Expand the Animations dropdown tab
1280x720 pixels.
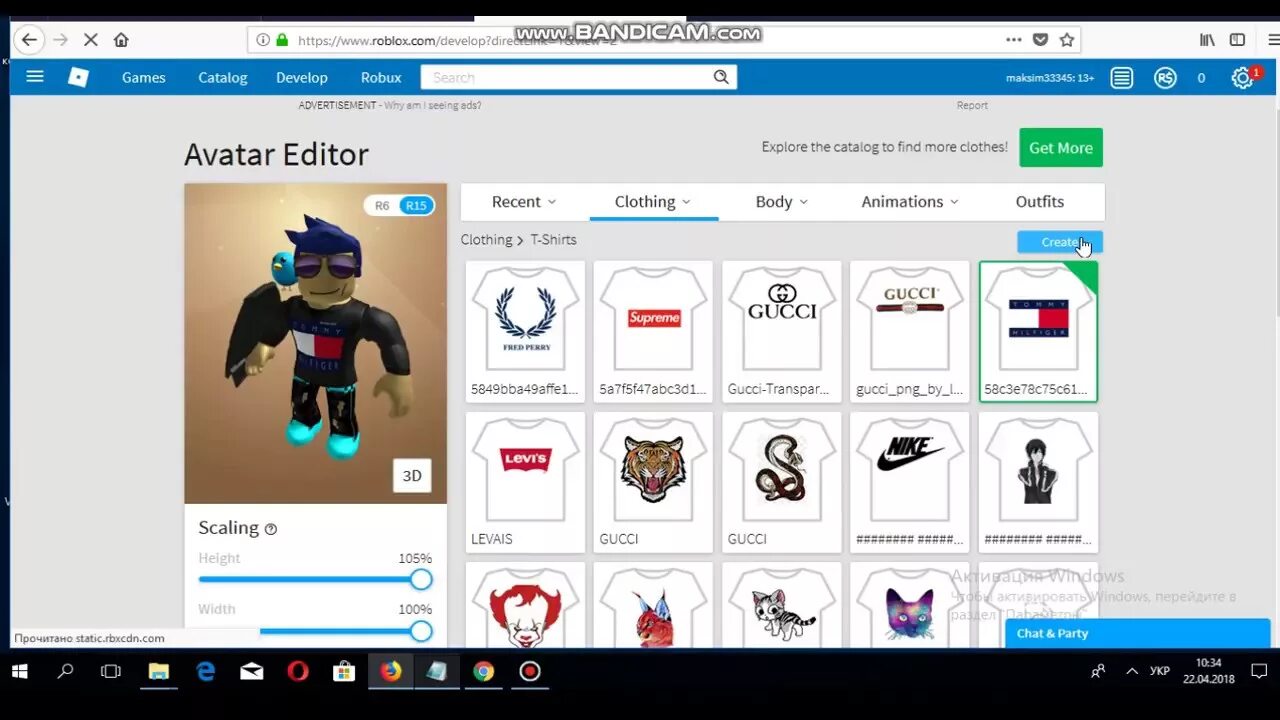[x=910, y=201]
